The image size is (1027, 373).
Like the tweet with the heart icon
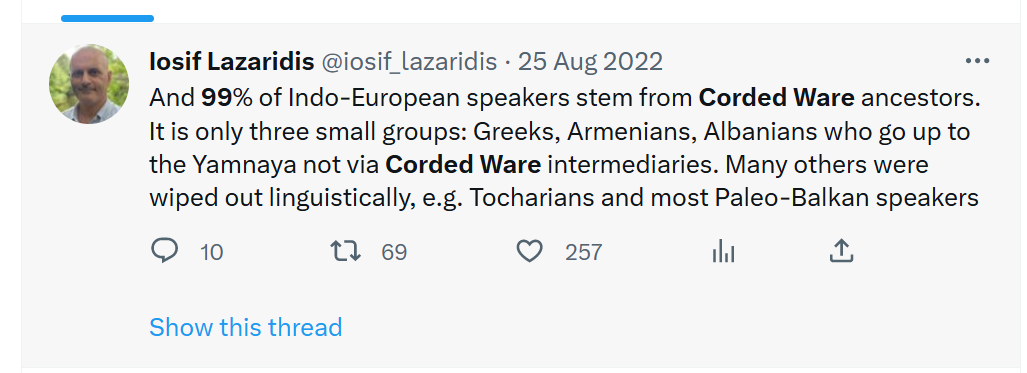[x=529, y=251]
